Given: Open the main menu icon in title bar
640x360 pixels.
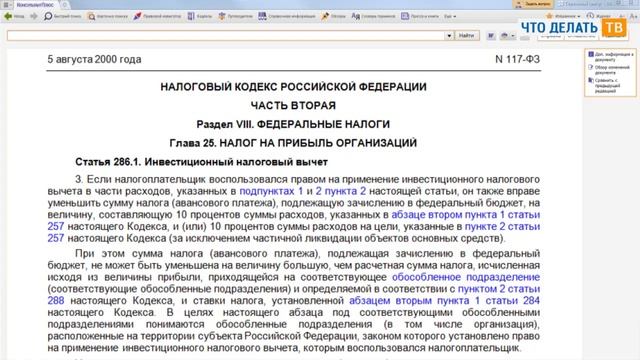Looking at the screenshot, I should click(7, 4).
